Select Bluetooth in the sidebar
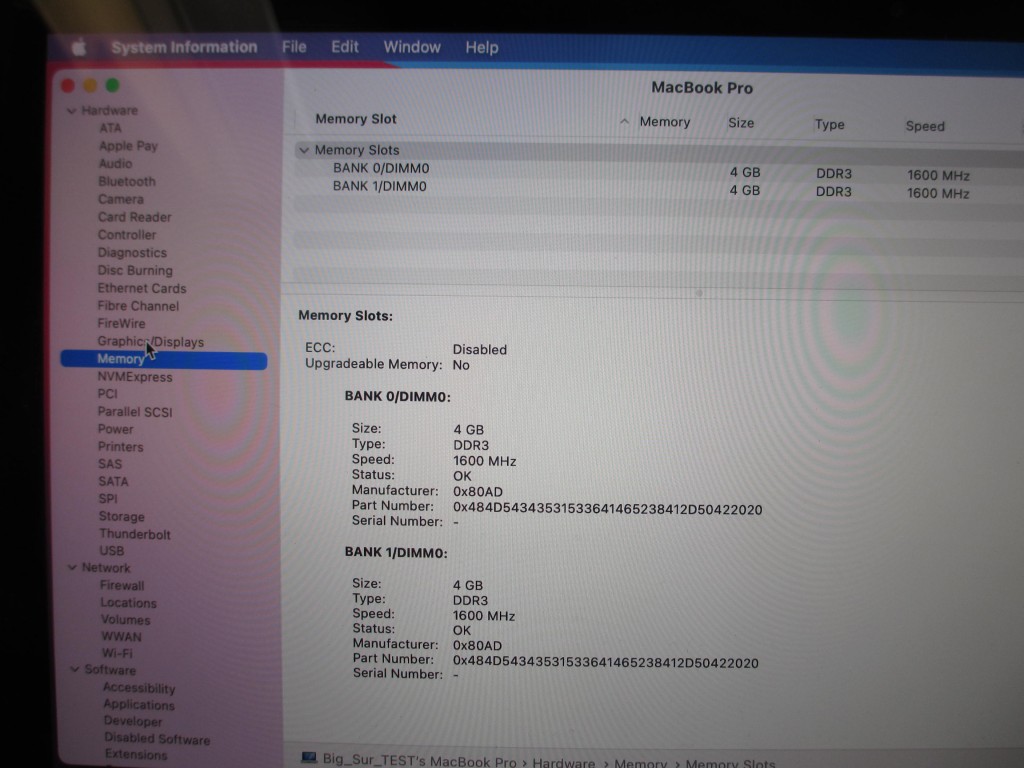 (127, 181)
